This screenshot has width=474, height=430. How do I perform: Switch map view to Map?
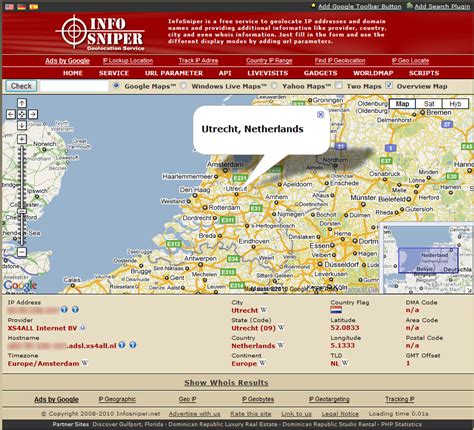coord(402,104)
